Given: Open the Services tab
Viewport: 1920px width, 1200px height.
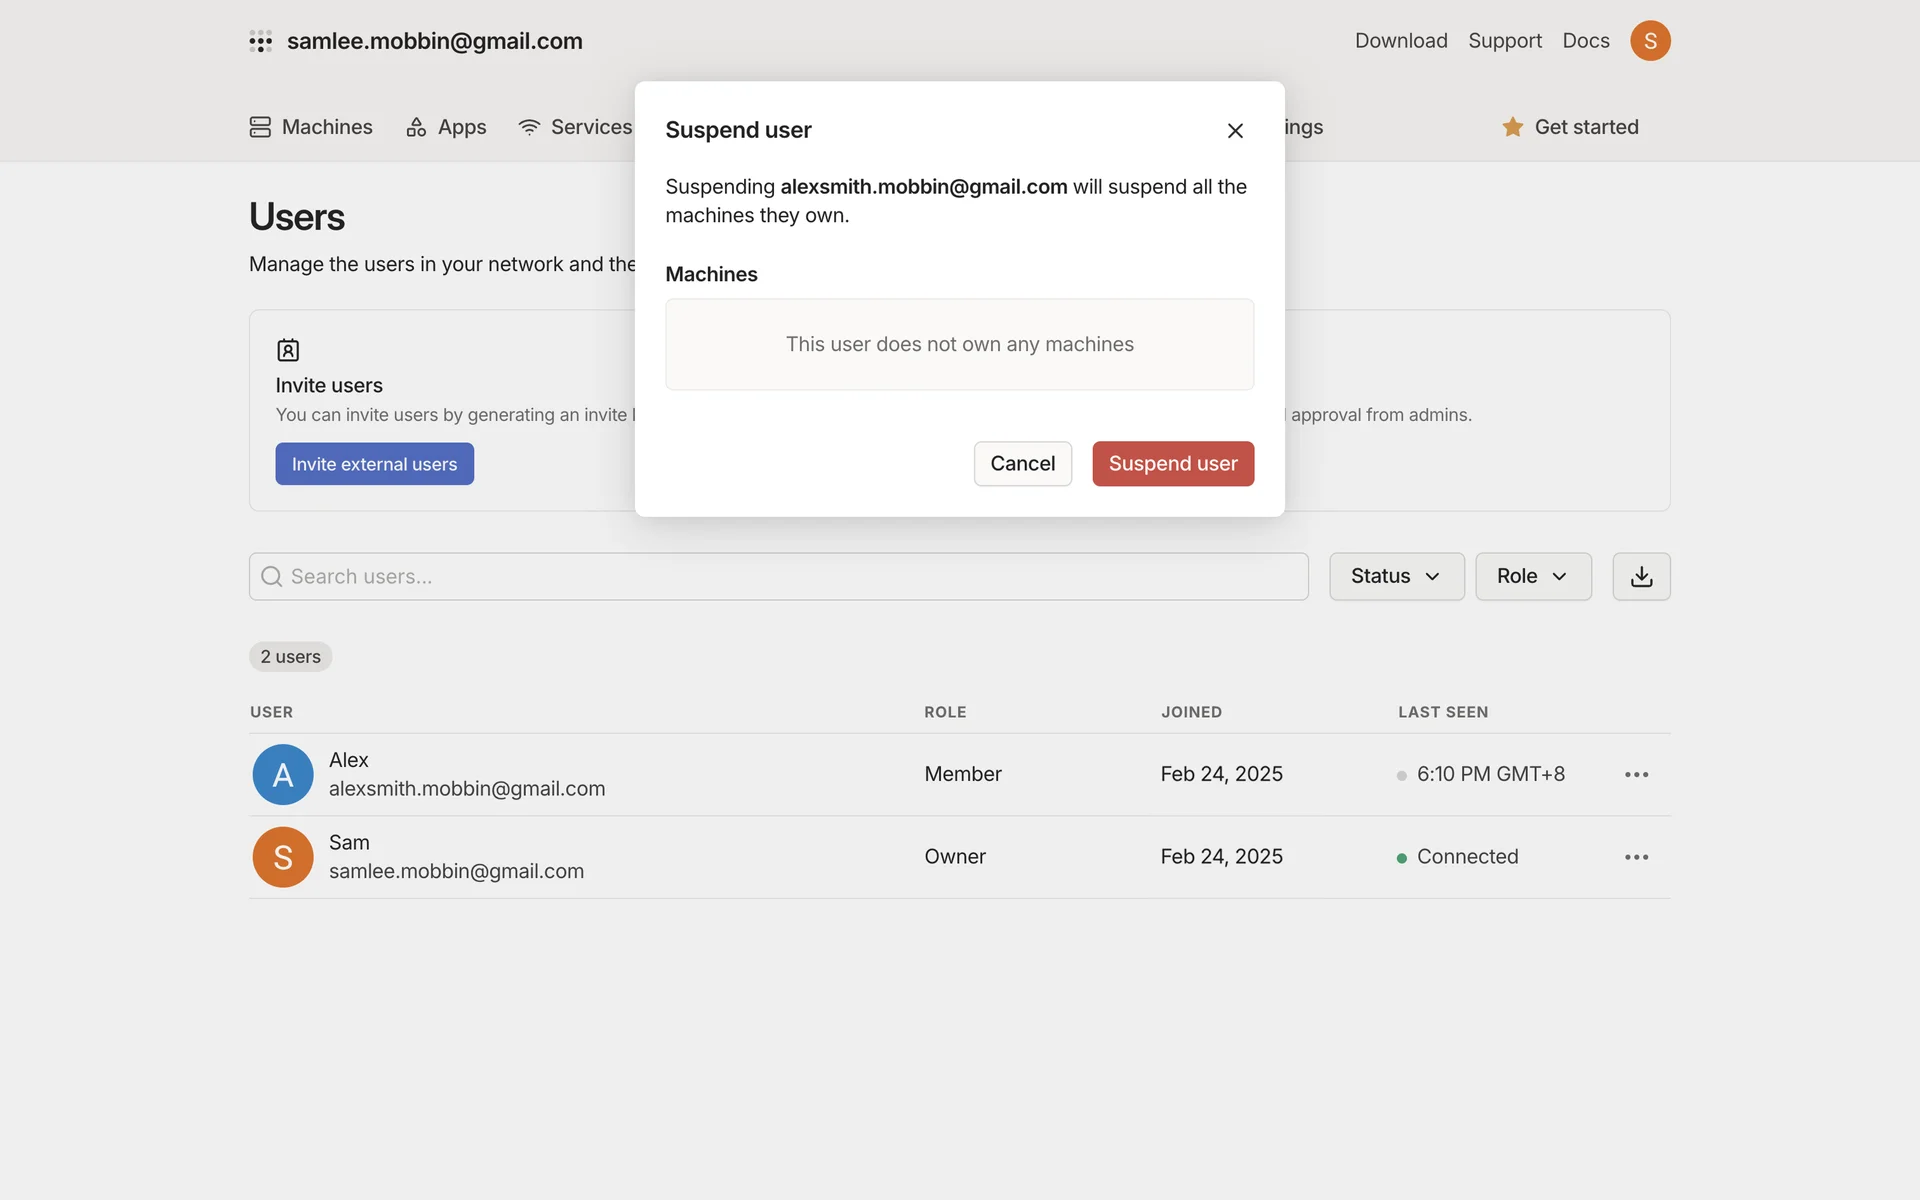Looking at the screenshot, I should point(575,127).
